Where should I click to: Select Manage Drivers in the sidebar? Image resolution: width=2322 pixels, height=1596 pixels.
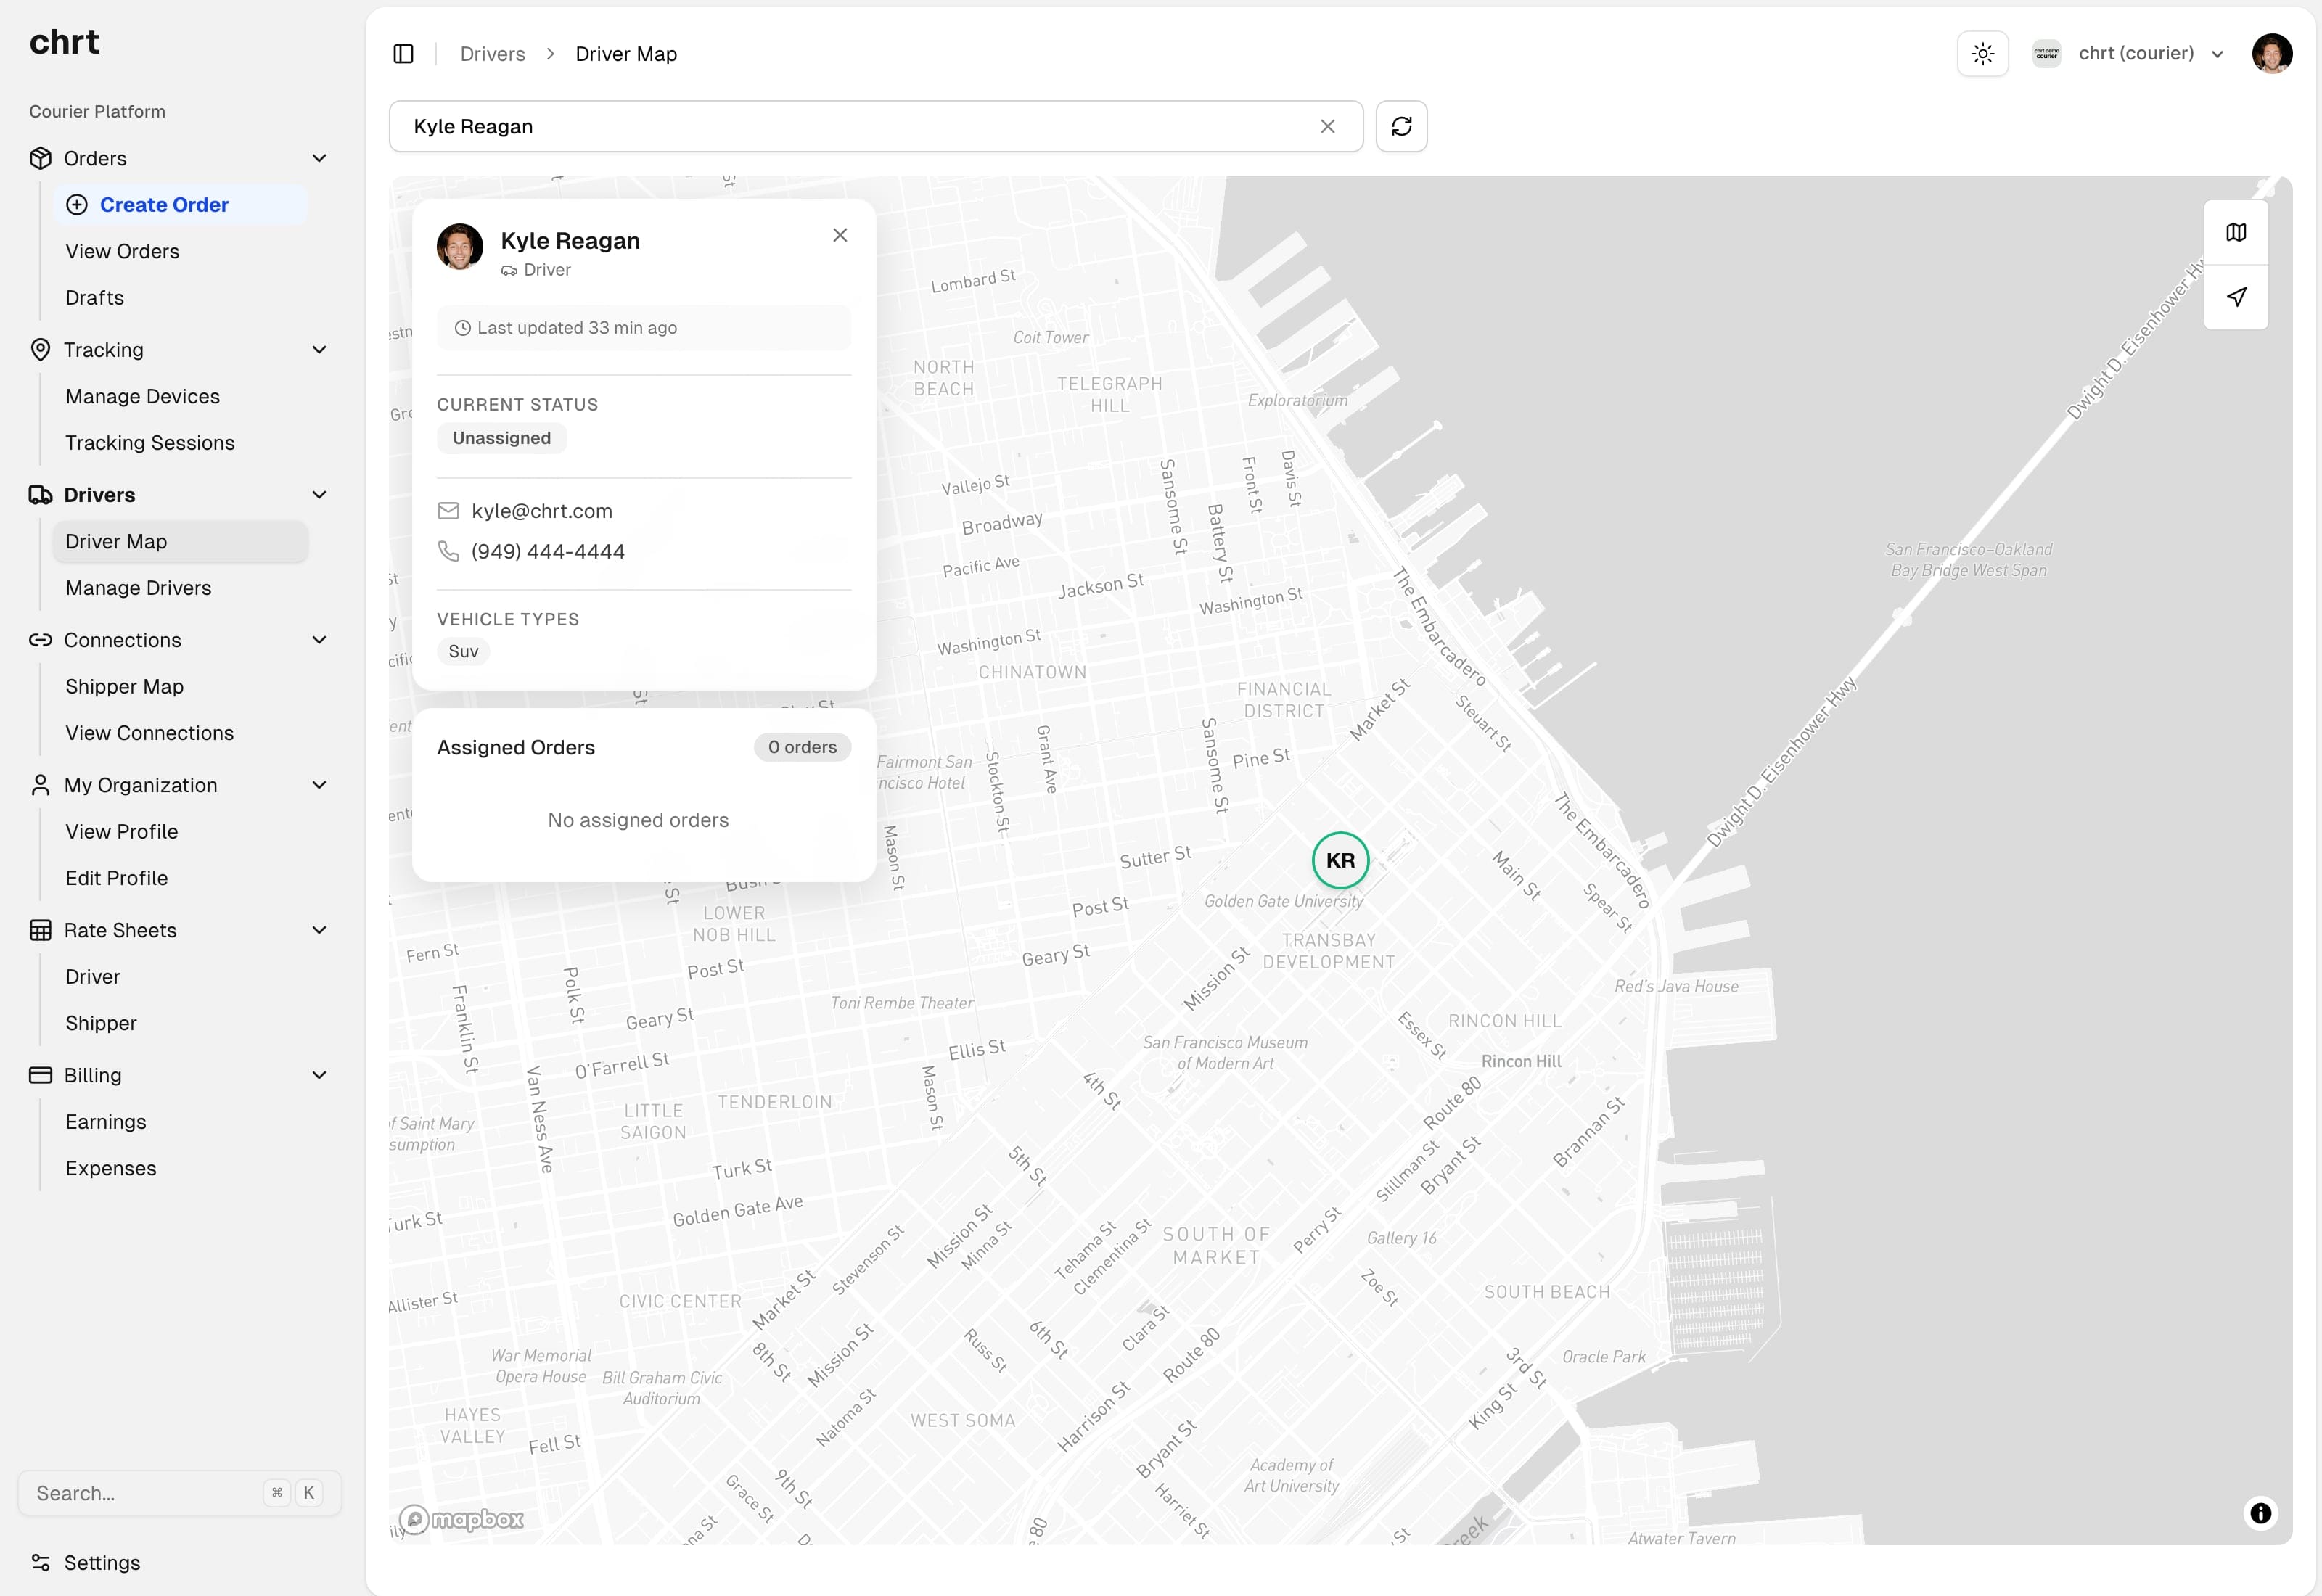(x=138, y=588)
